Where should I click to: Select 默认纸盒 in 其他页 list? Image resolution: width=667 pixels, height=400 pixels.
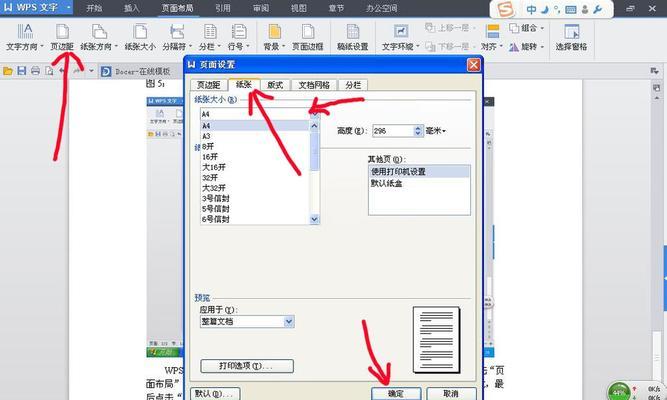click(419, 183)
